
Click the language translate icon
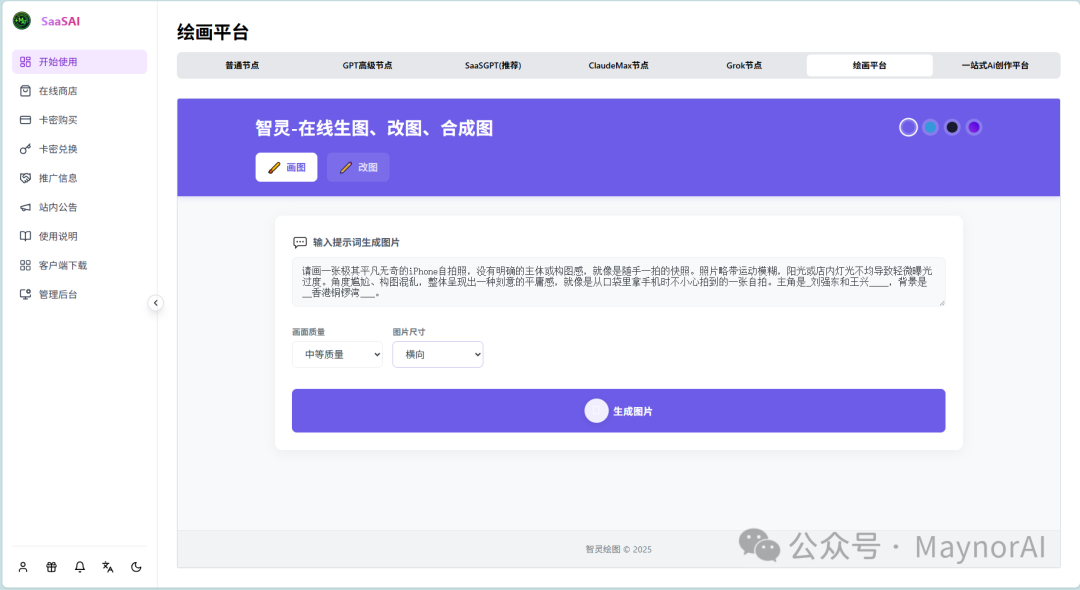pos(107,567)
